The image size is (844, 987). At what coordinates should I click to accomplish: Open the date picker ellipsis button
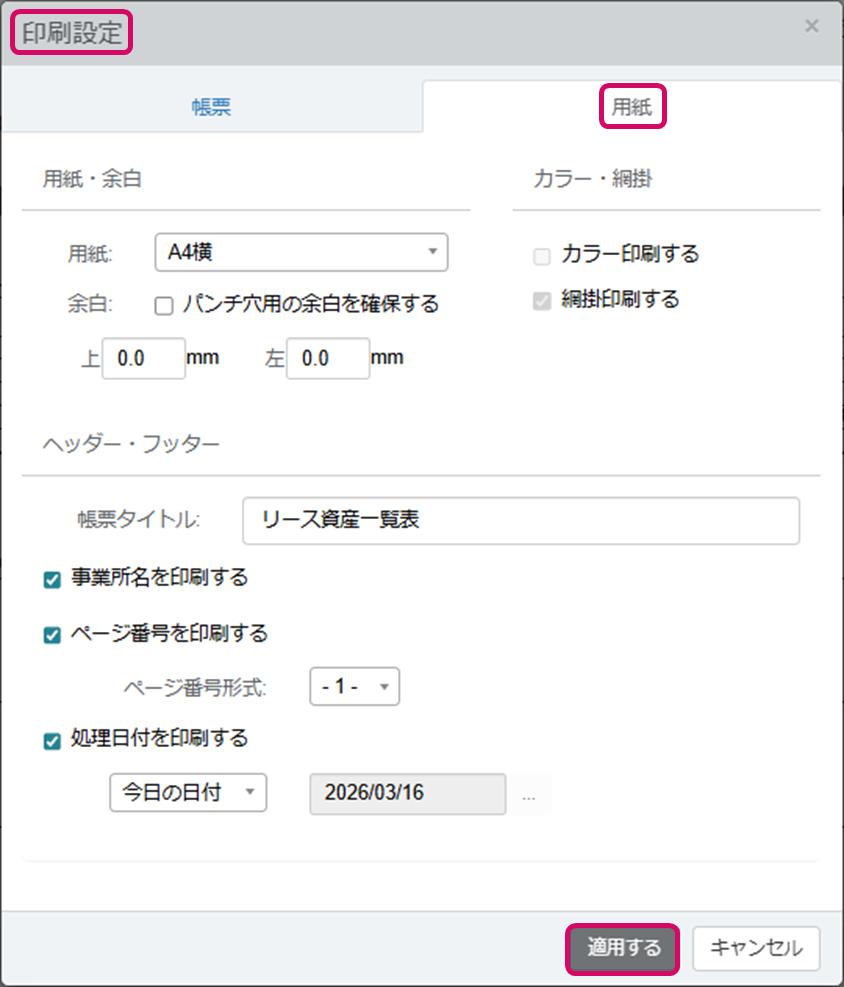click(529, 797)
